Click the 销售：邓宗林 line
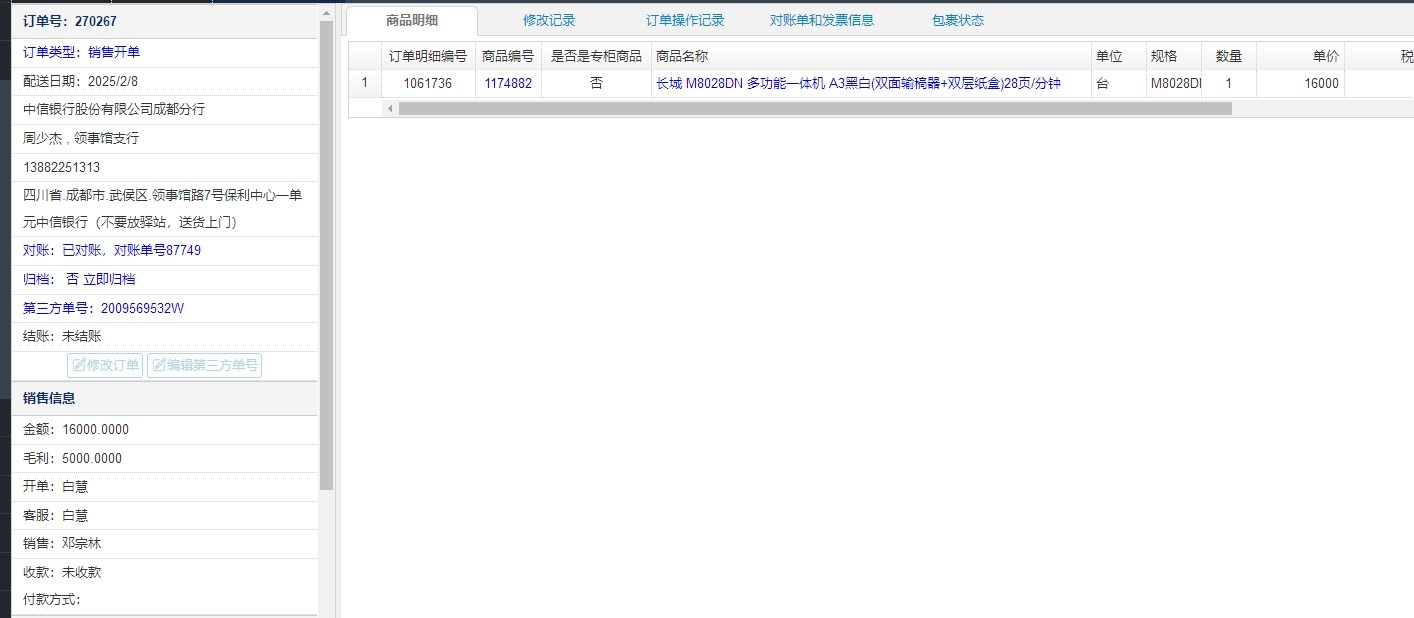The image size is (1414, 618). pos(62,543)
